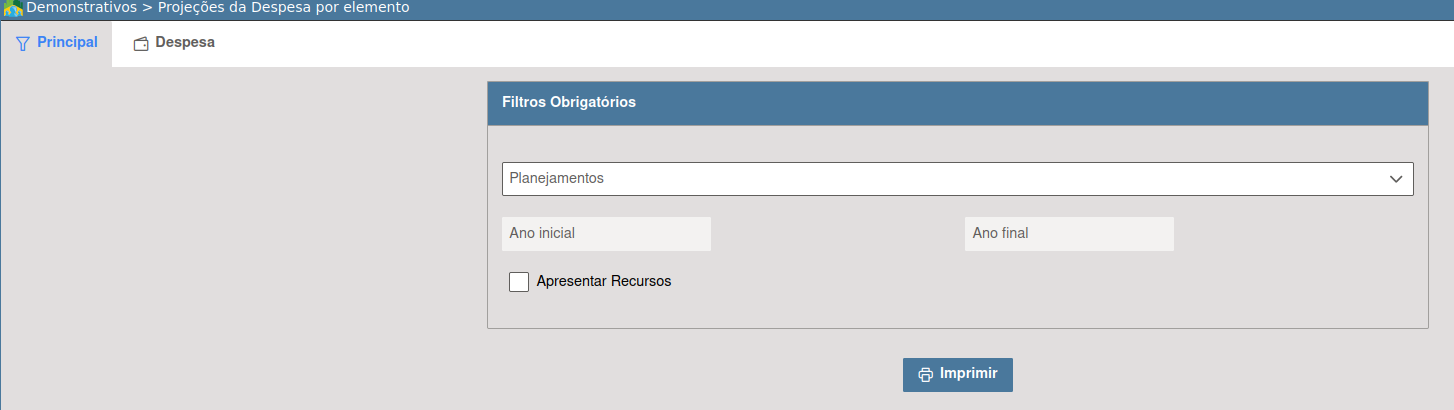Click empty tab bar area right of Despesa
This screenshot has width=1454, height=410.
pos(800,44)
